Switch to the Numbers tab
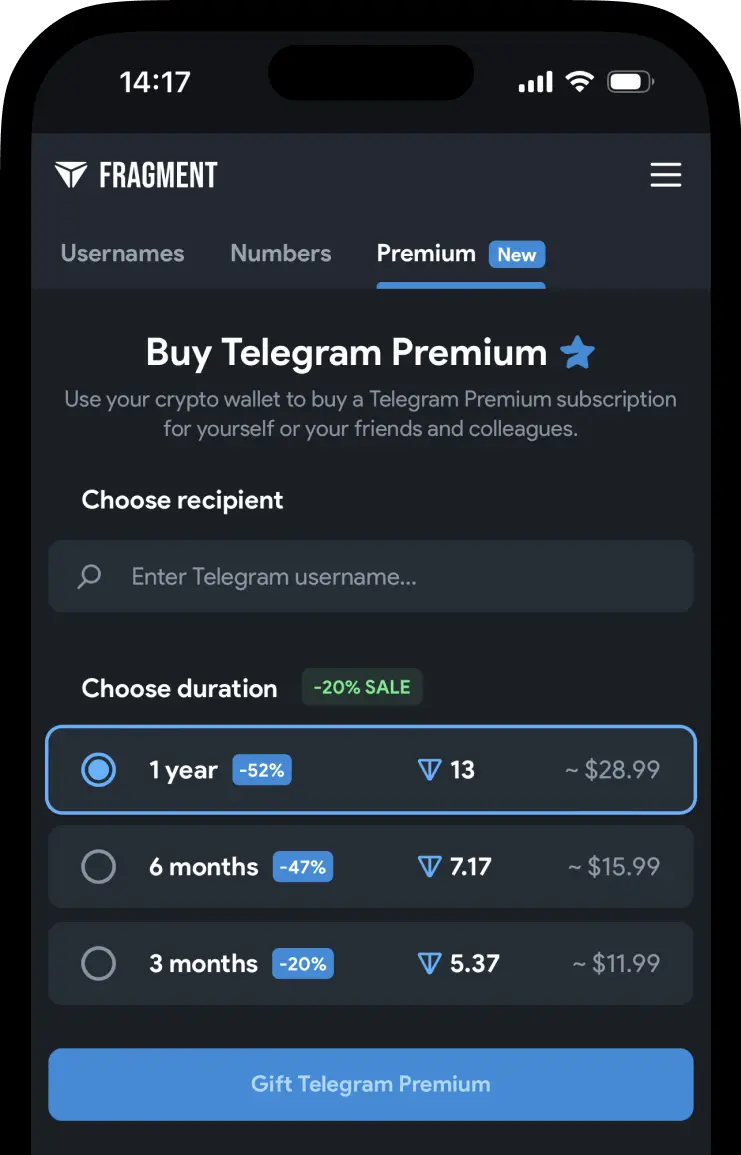 [280, 253]
